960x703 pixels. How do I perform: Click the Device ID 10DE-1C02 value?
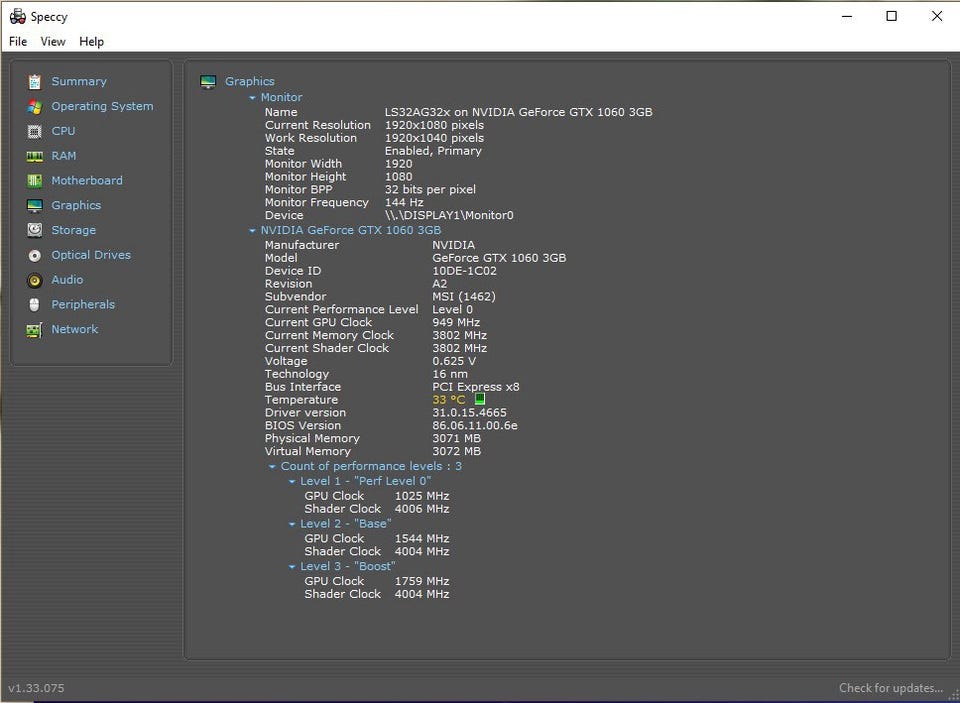pos(464,271)
